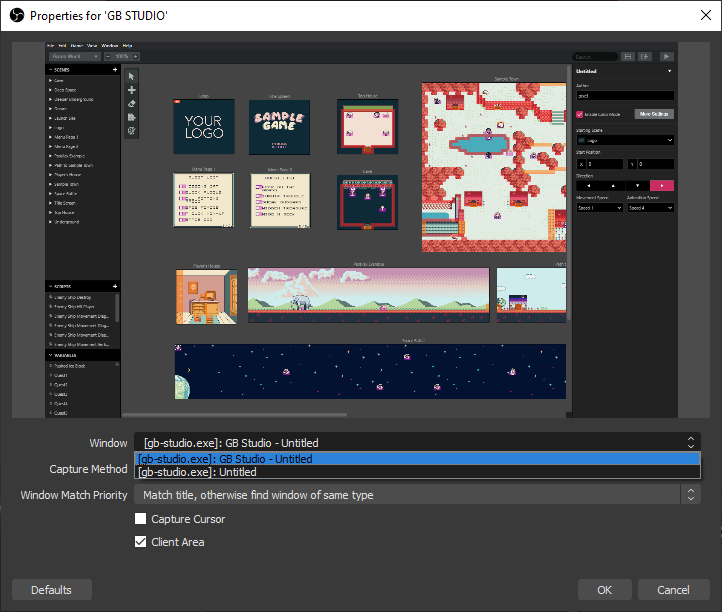Toggle Enable Color Mode checkbox in preview
722x612 pixels.
point(580,114)
